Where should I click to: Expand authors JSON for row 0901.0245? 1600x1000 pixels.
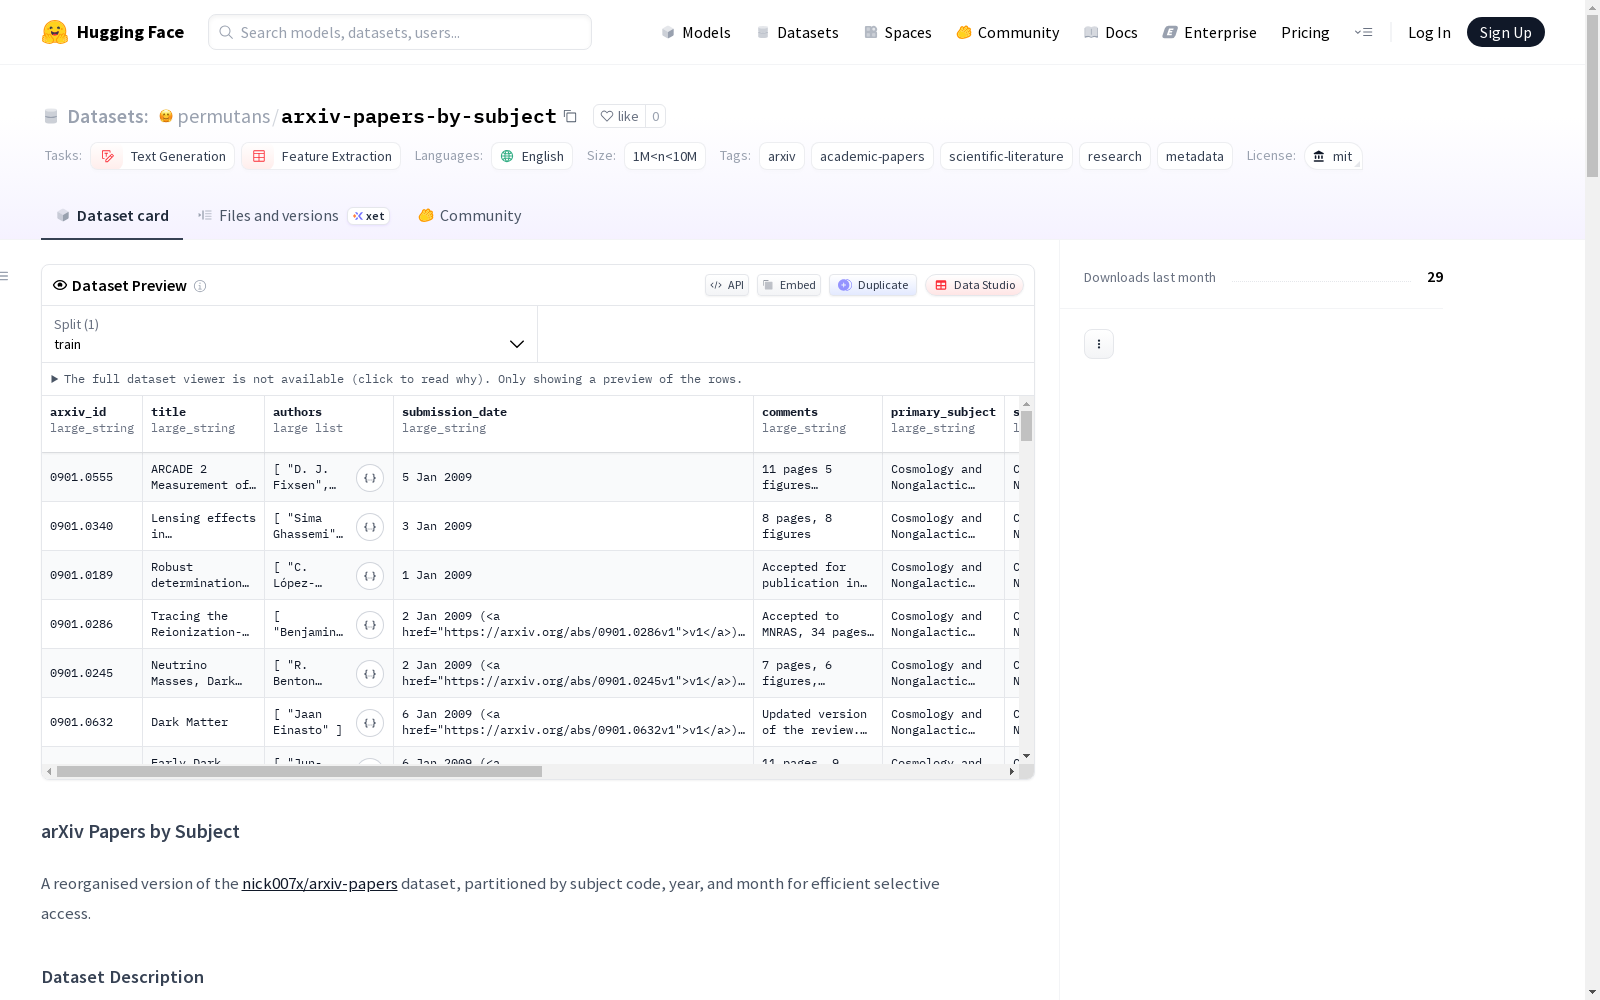(370, 674)
